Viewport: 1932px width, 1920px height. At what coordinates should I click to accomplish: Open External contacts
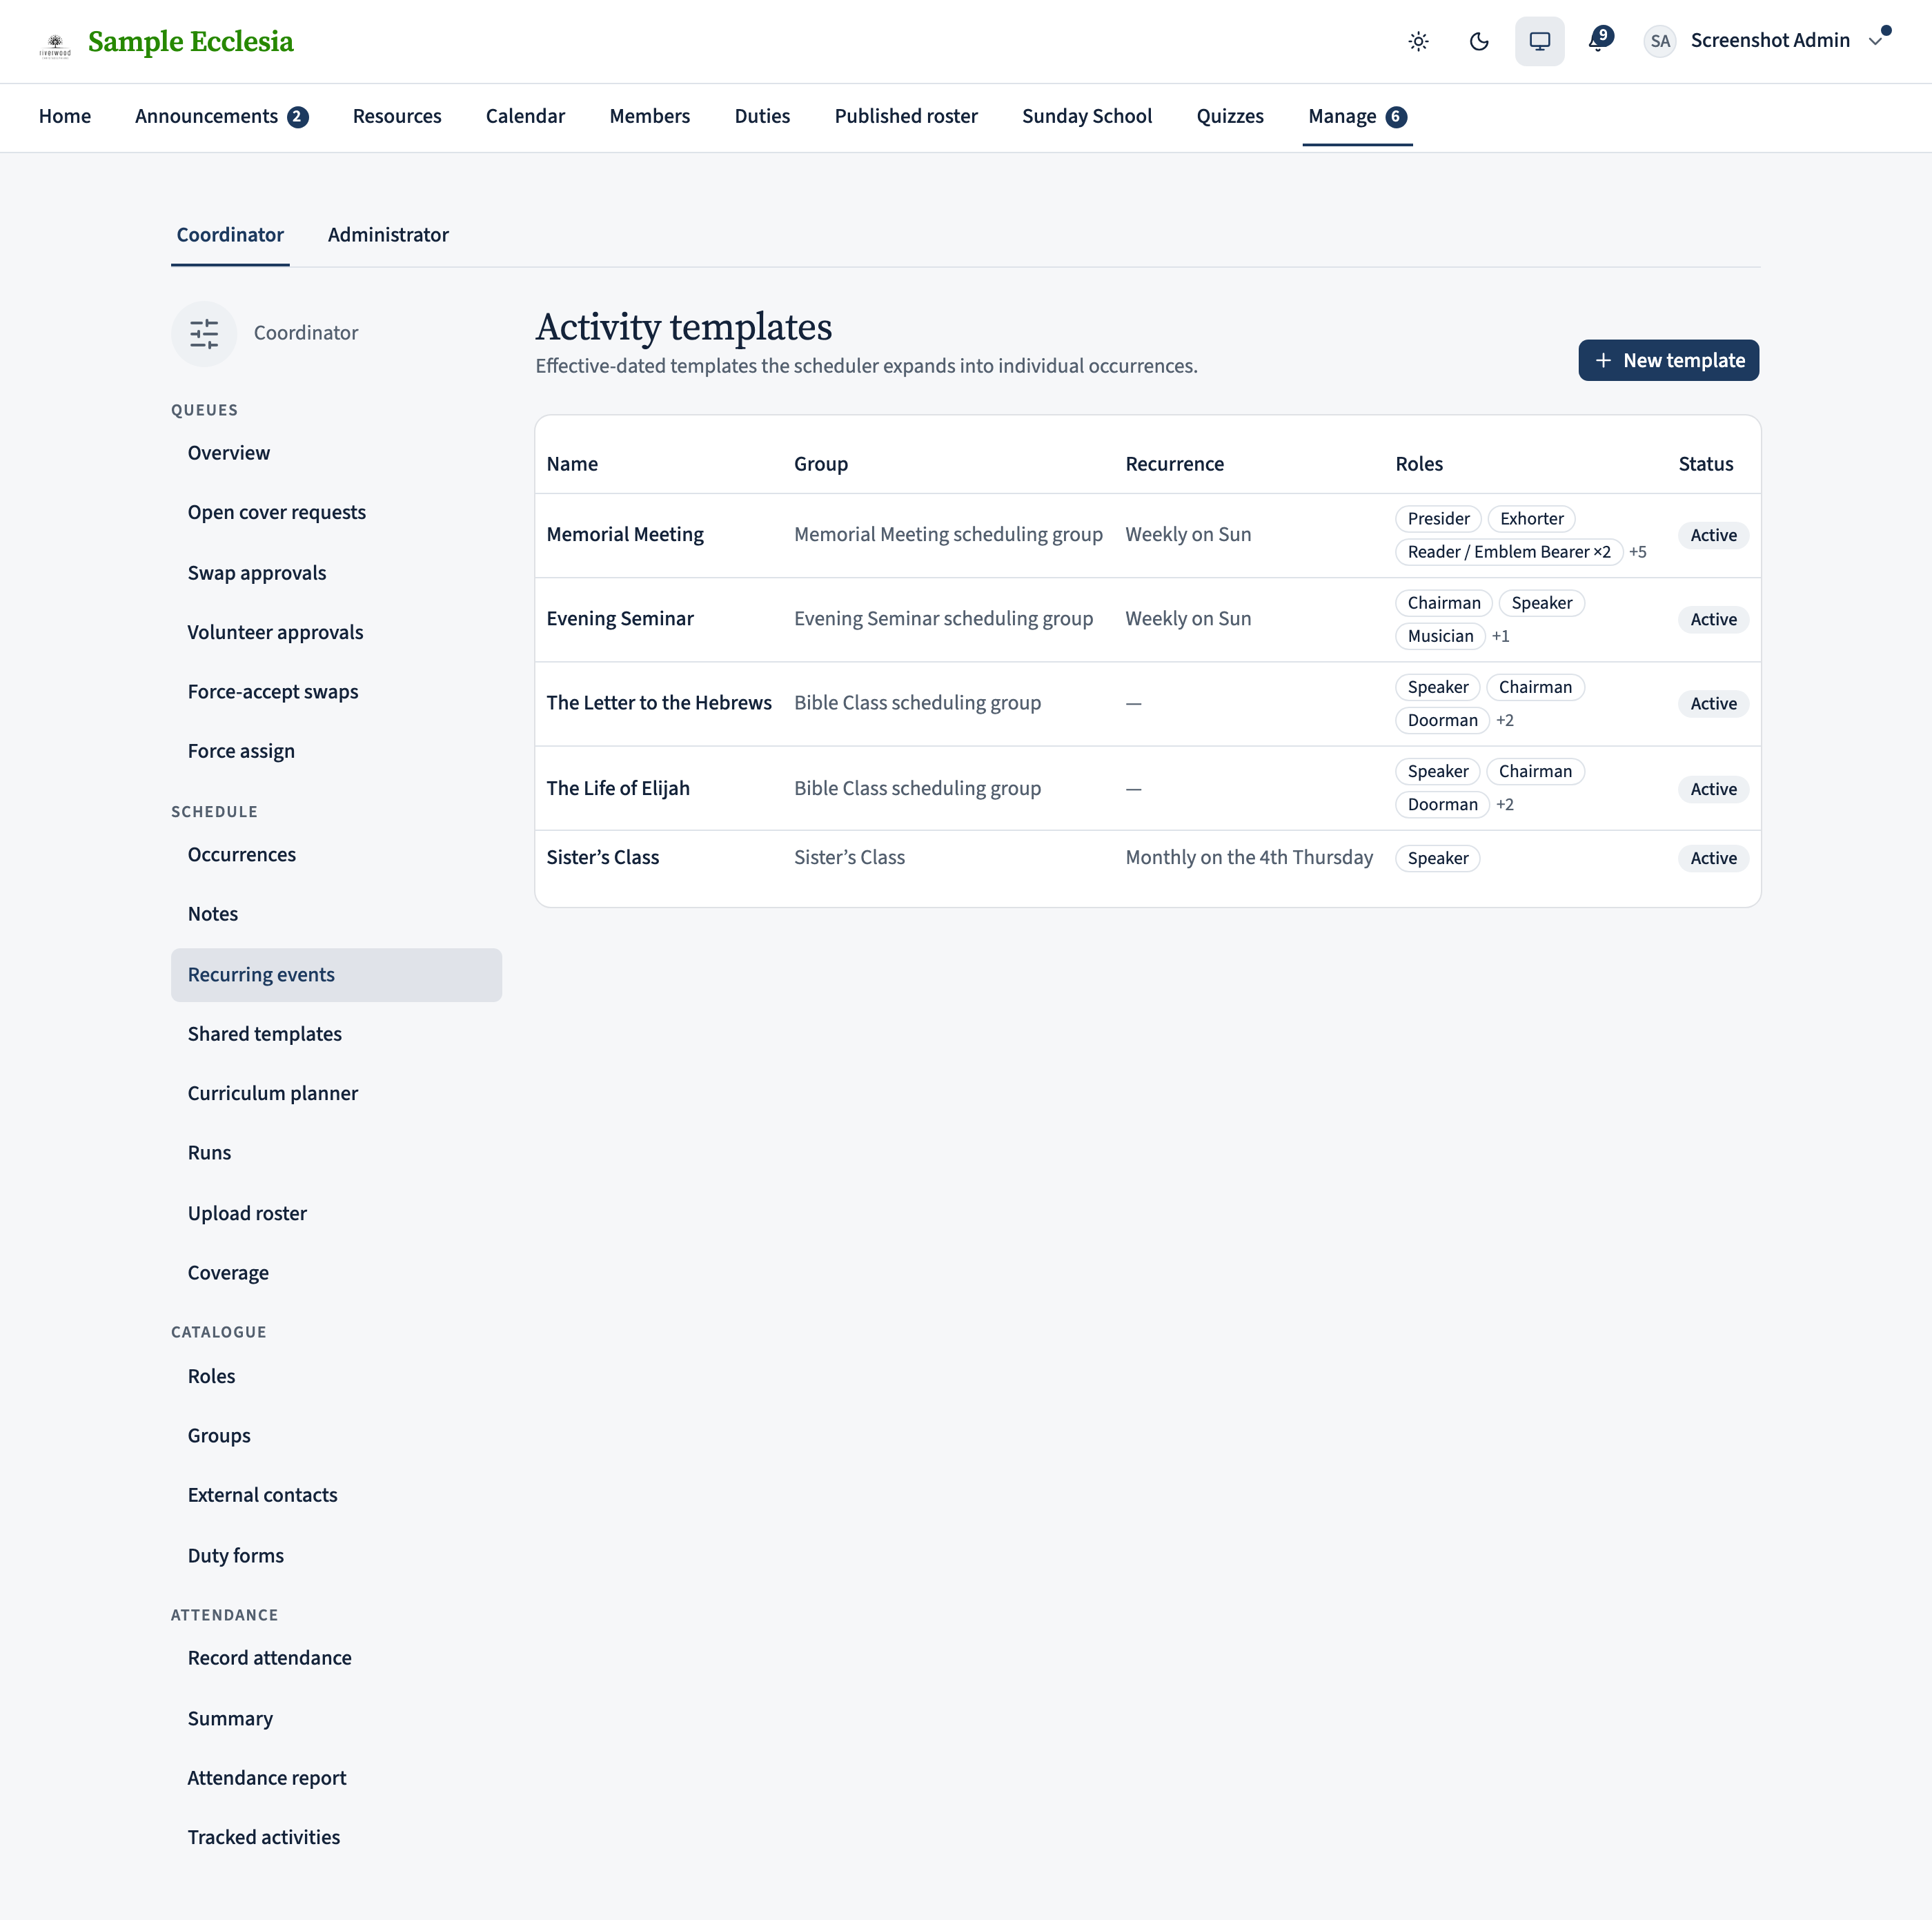point(336,1495)
